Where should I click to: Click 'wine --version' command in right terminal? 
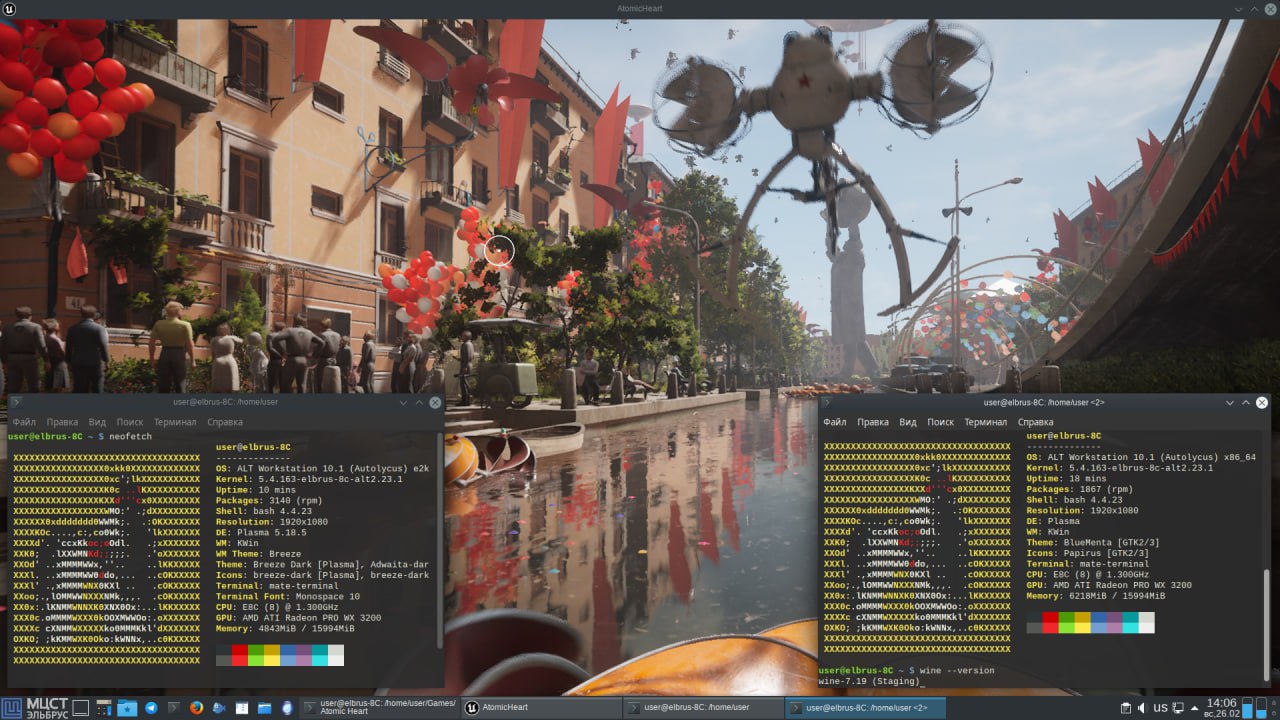coord(958,670)
